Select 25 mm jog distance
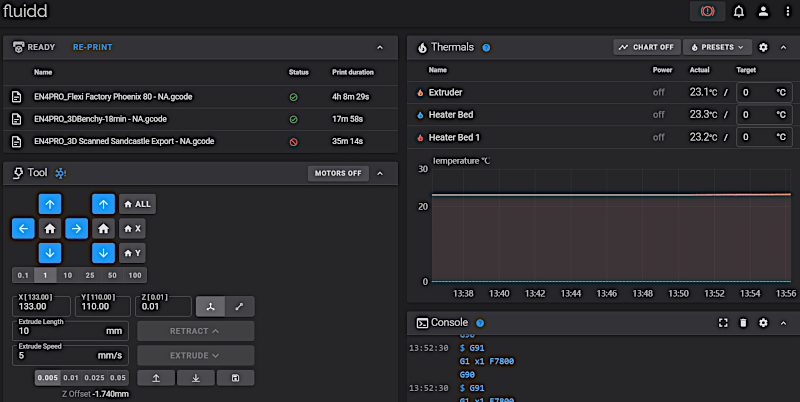The height and width of the screenshot is (402, 800). point(90,275)
